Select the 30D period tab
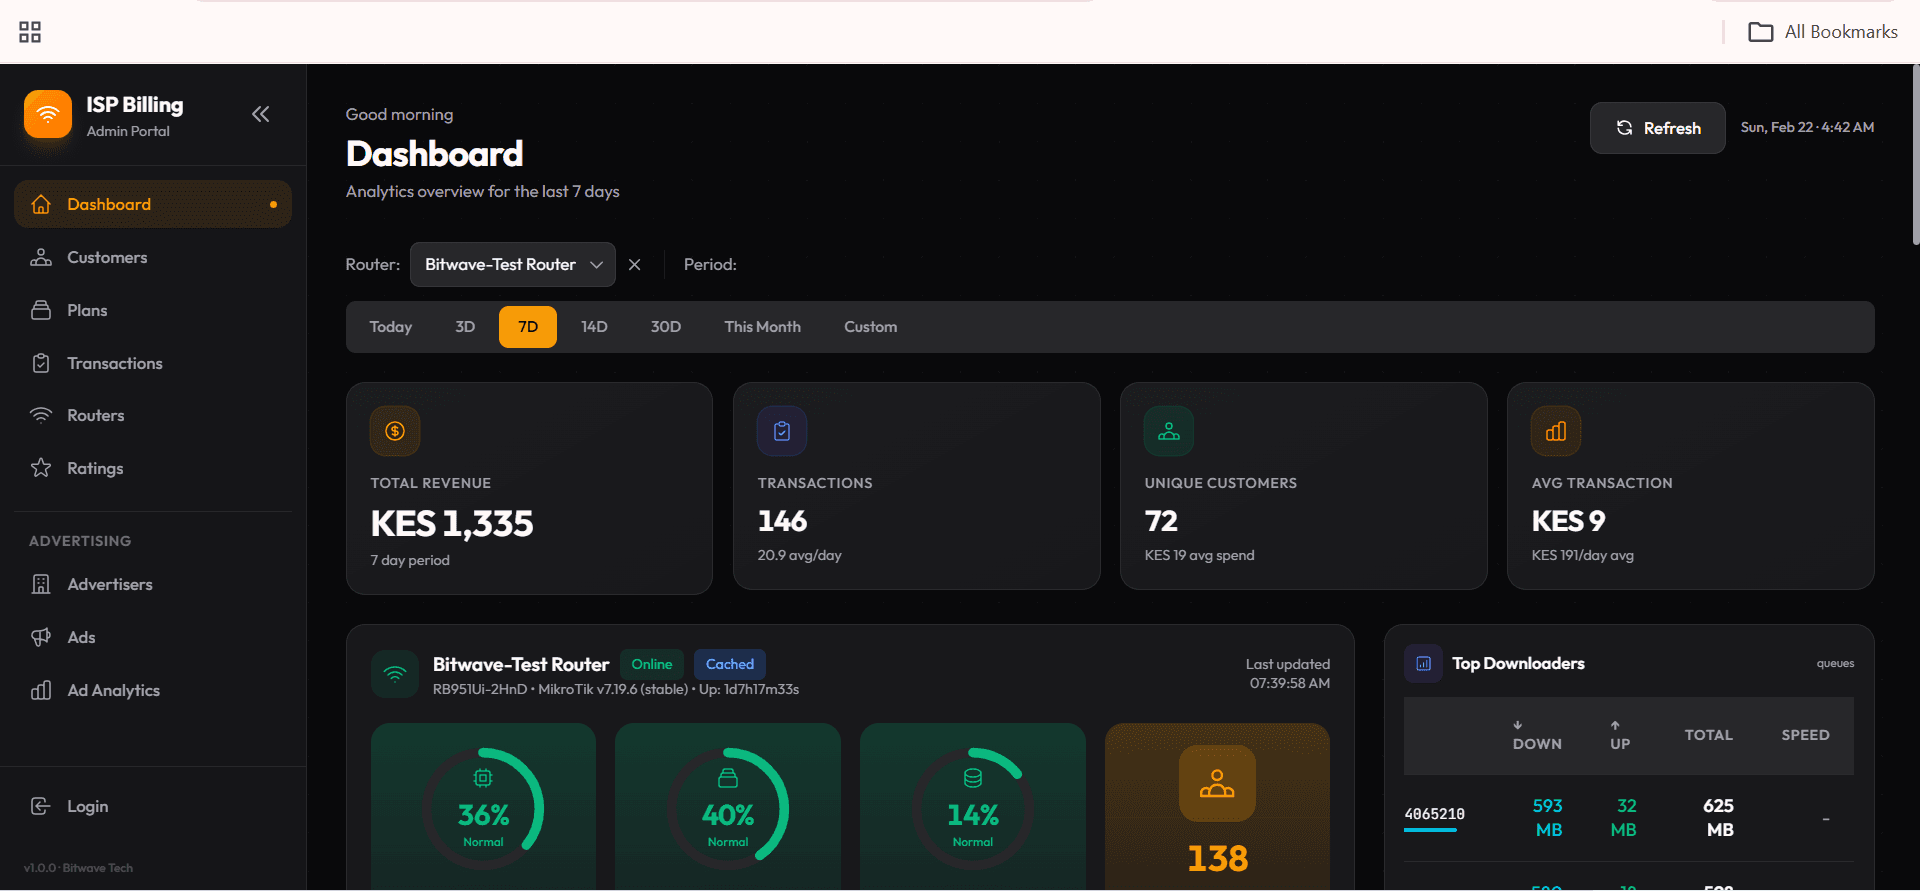 pos(666,327)
